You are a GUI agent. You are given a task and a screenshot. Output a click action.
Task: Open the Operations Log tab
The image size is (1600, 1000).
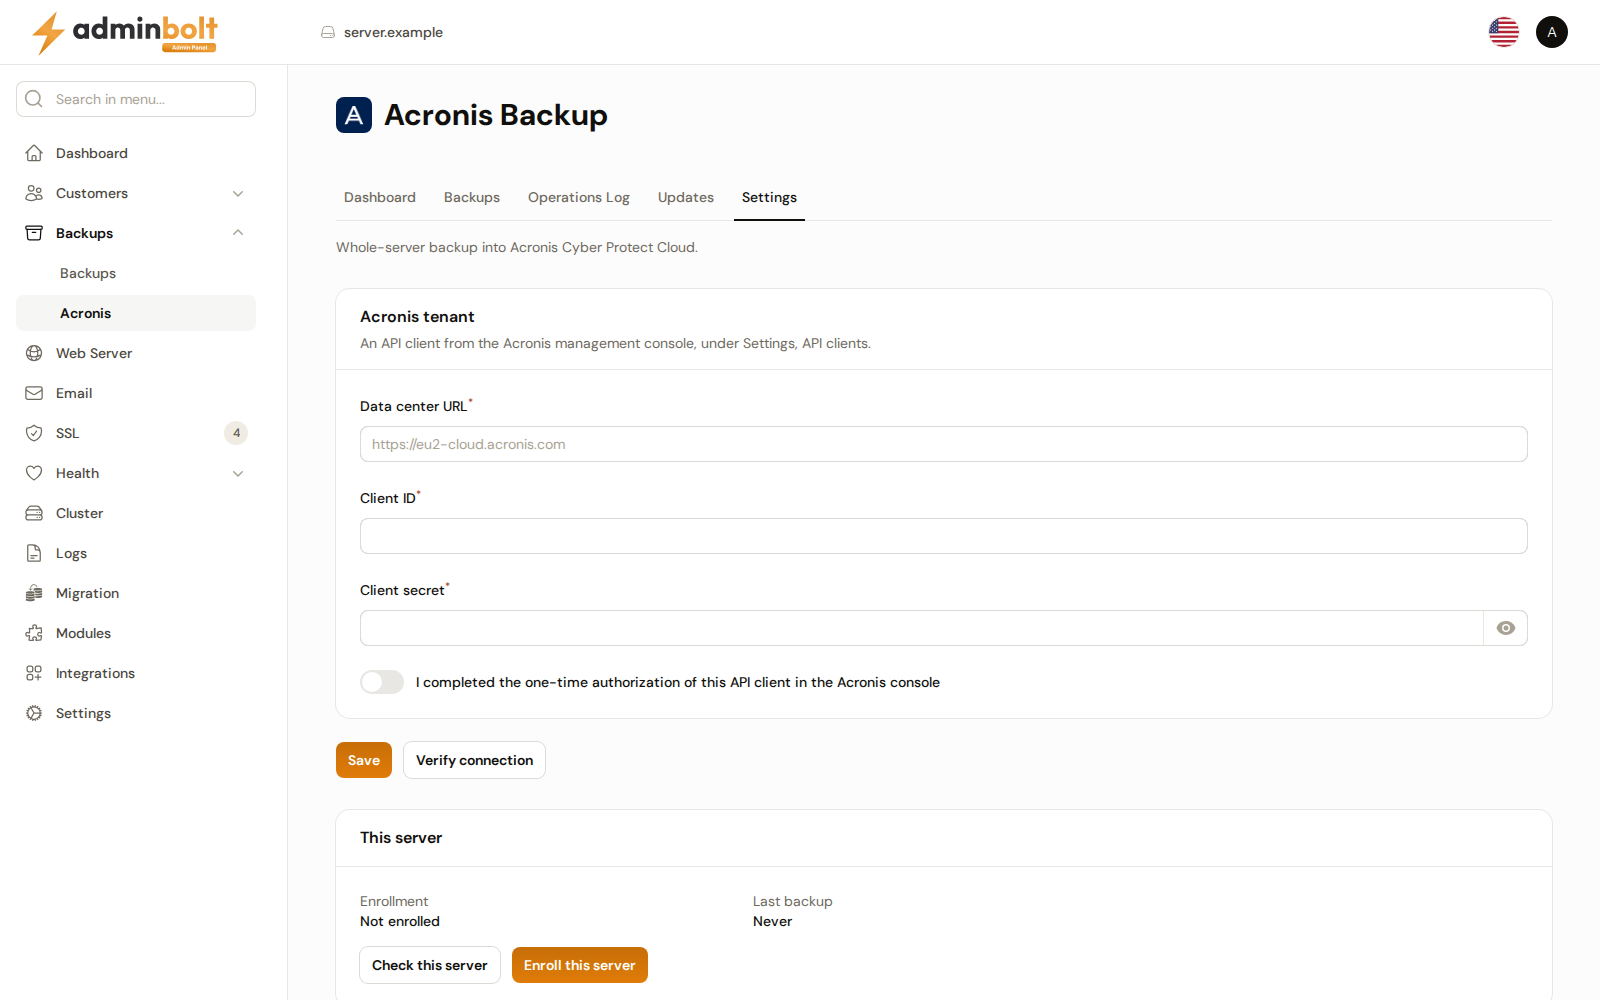tap(579, 197)
